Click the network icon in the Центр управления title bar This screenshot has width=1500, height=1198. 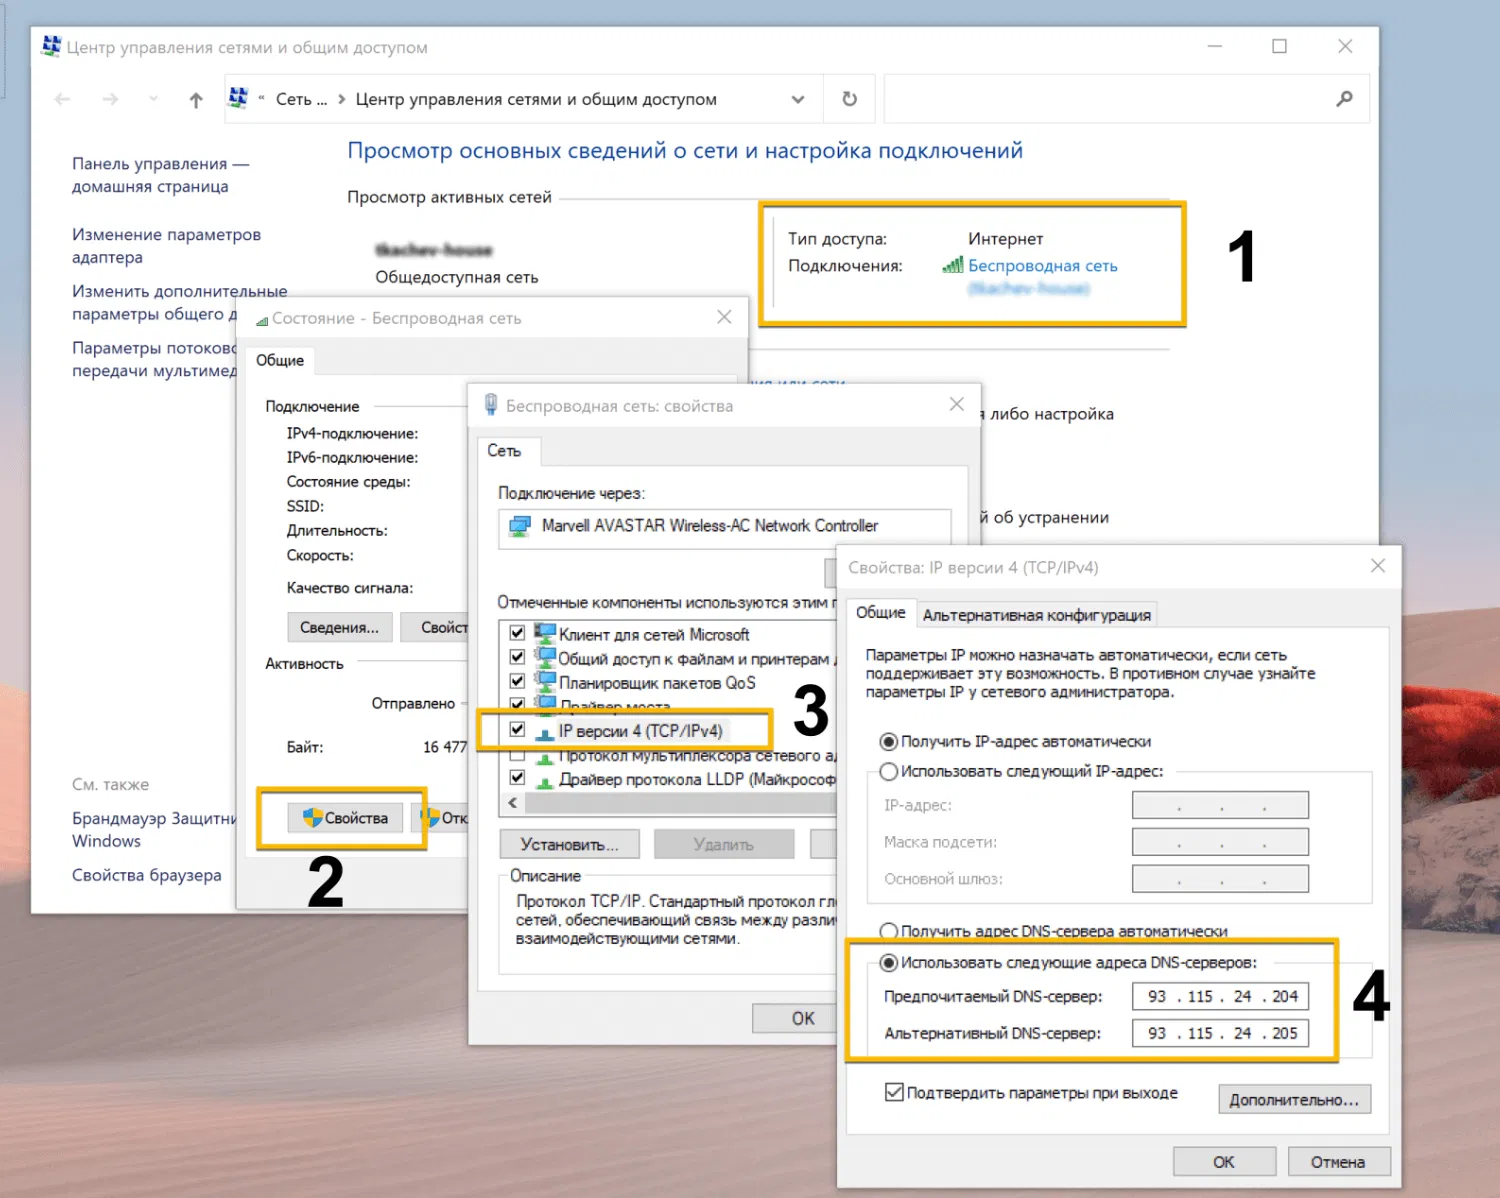tap(50, 46)
